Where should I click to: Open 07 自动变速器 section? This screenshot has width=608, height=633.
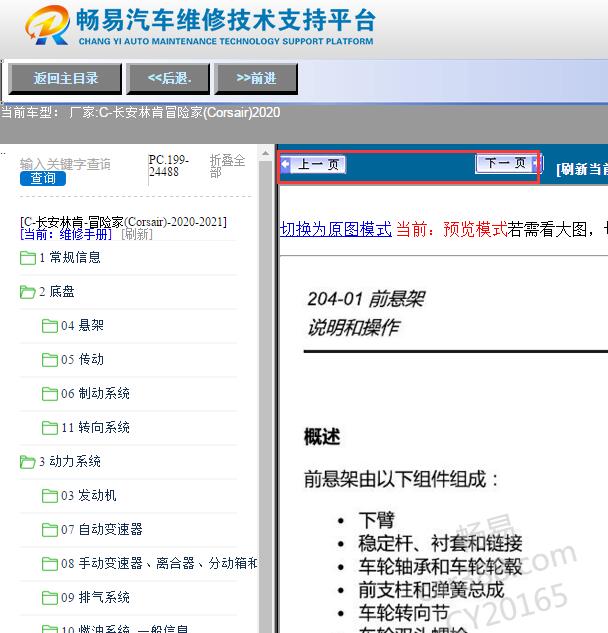[x=102, y=529]
